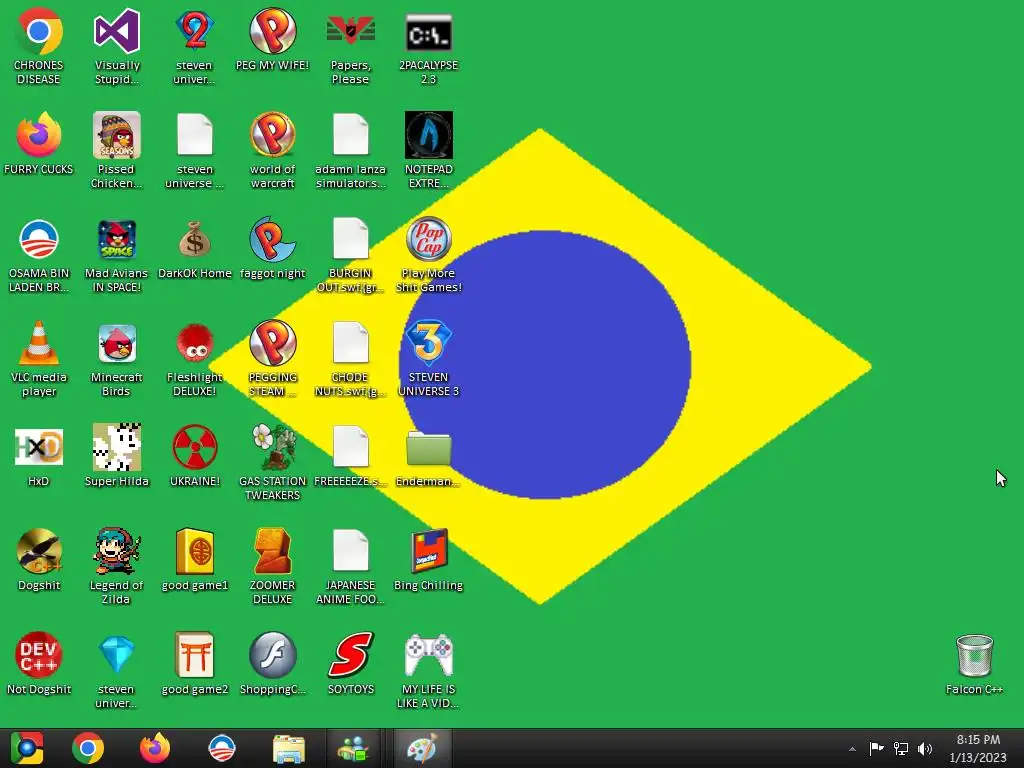Open the Papers, Please shortcut
1024x768 pixels.
pos(351,32)
